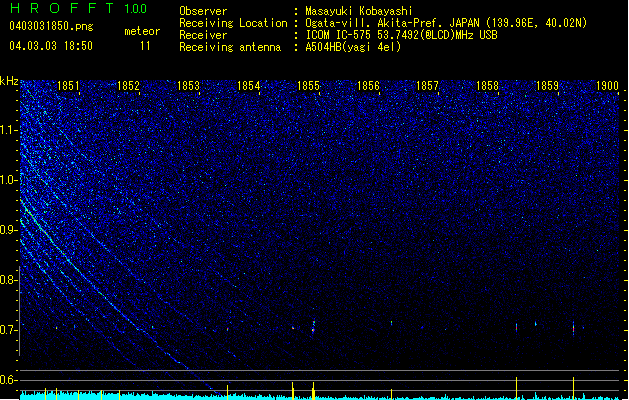629x400 pixels.
Task: Click the 1.1 kHz axis label
Action: (x=9, y=130)
